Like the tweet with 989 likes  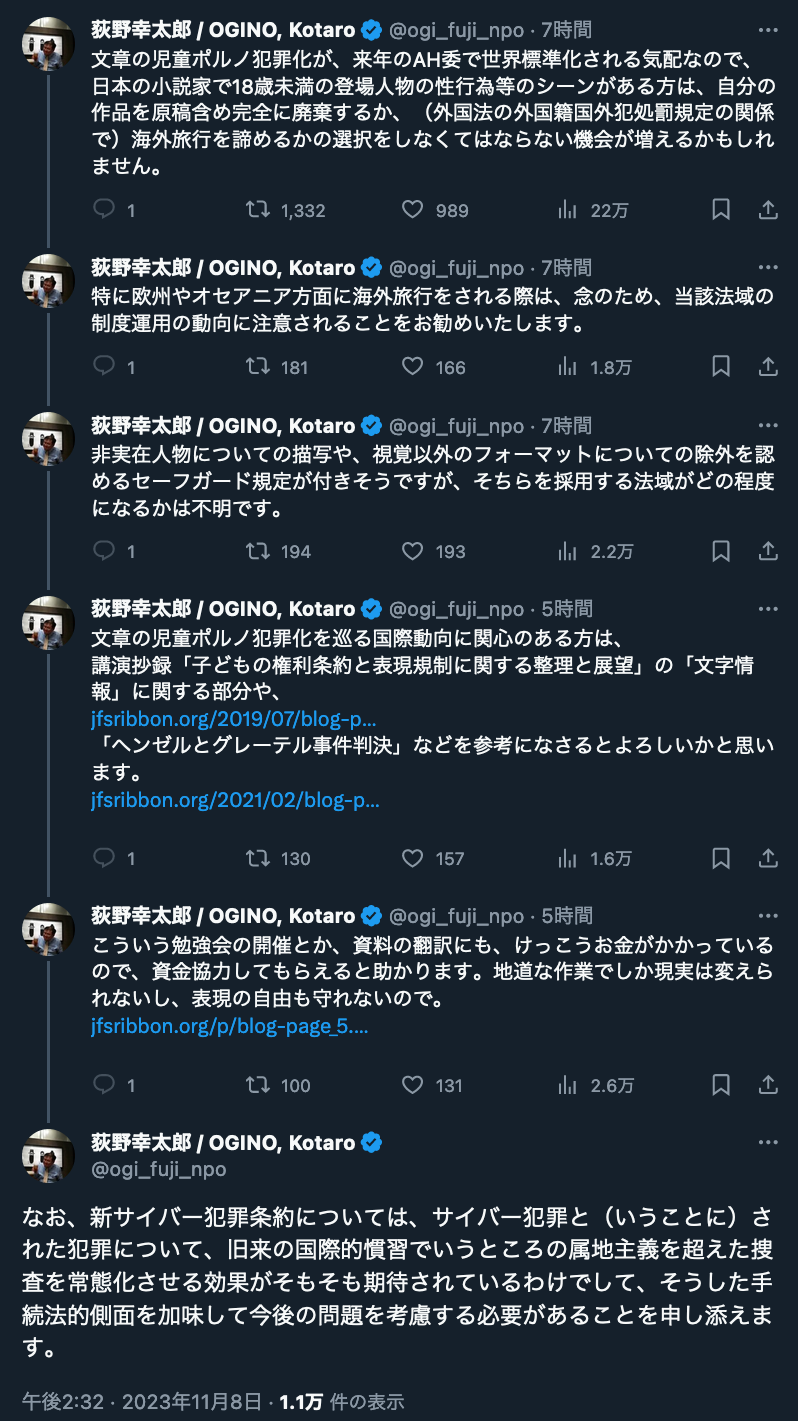(413, 210)
